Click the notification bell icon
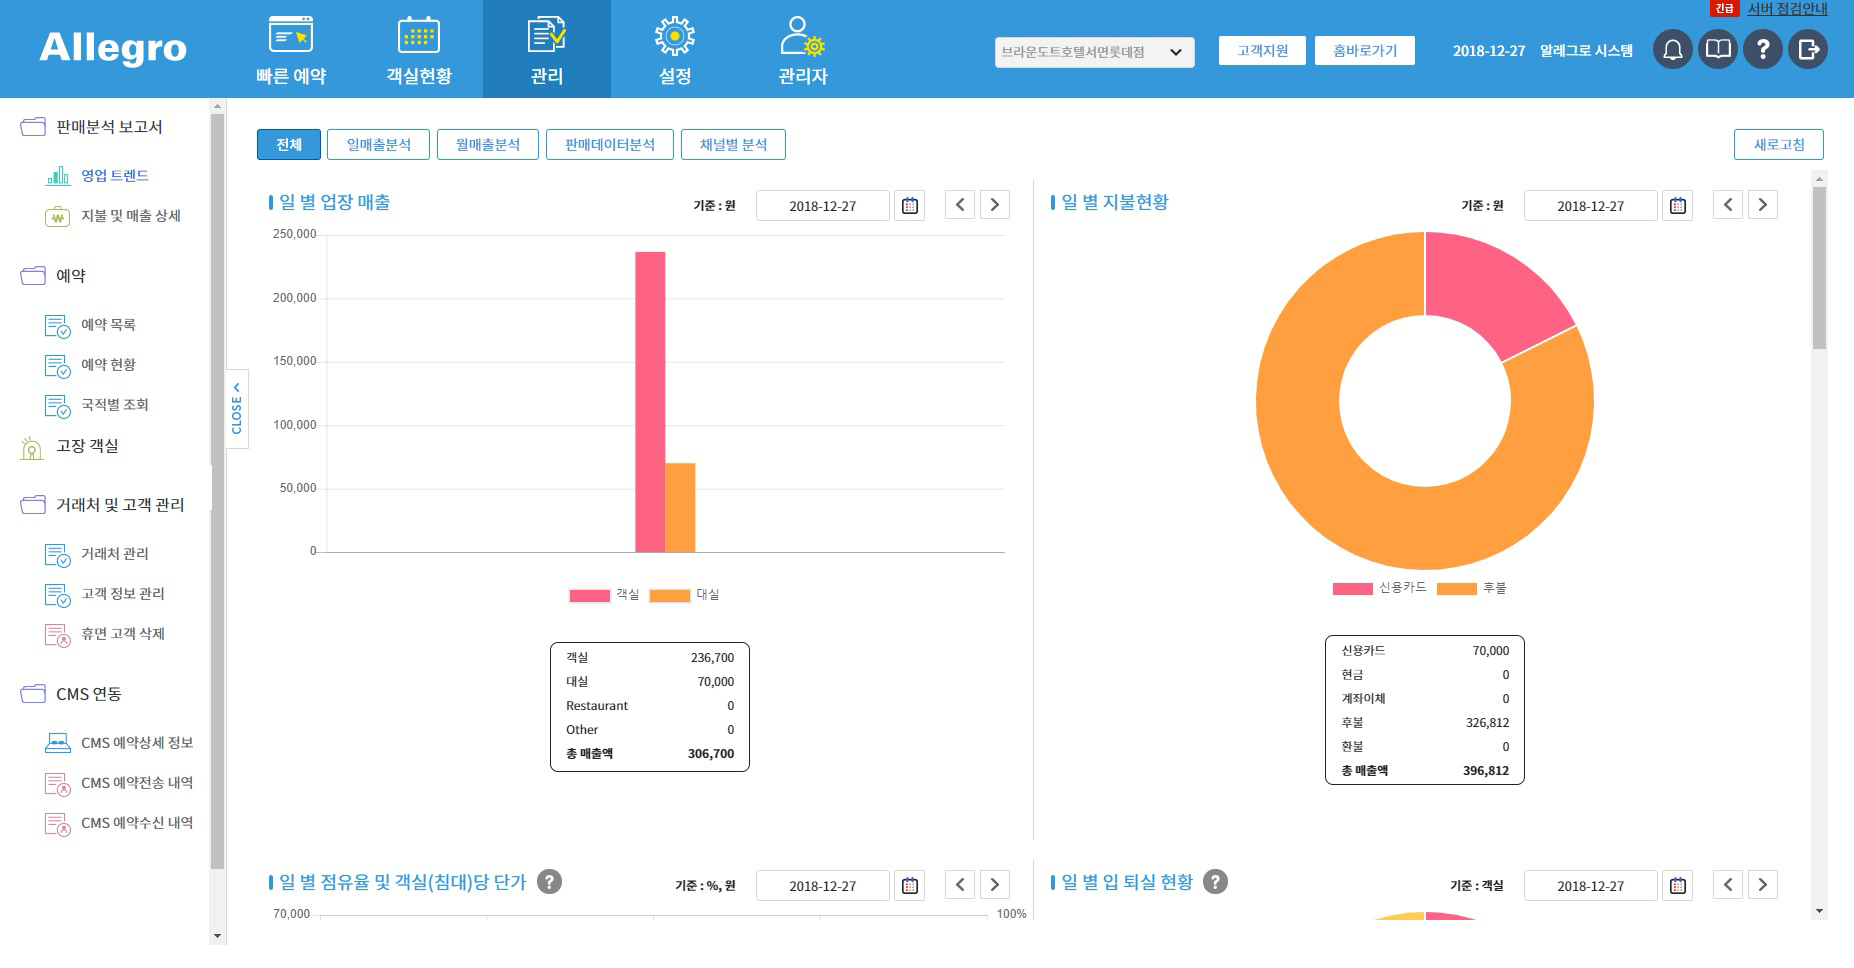The image size is (1854, 968). pos(1672,49)
